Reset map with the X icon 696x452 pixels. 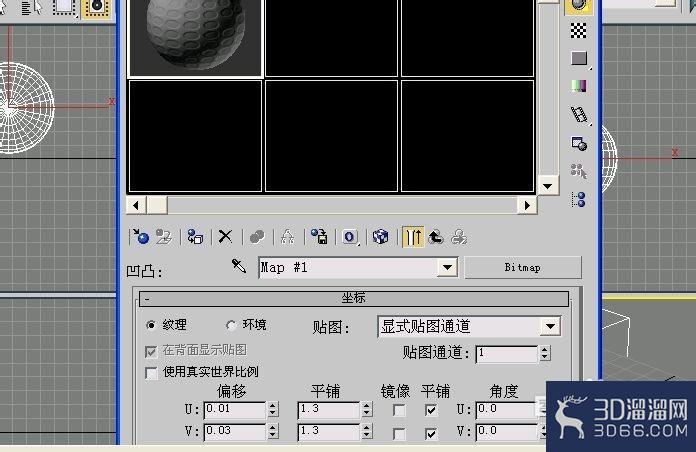point(225,237)
